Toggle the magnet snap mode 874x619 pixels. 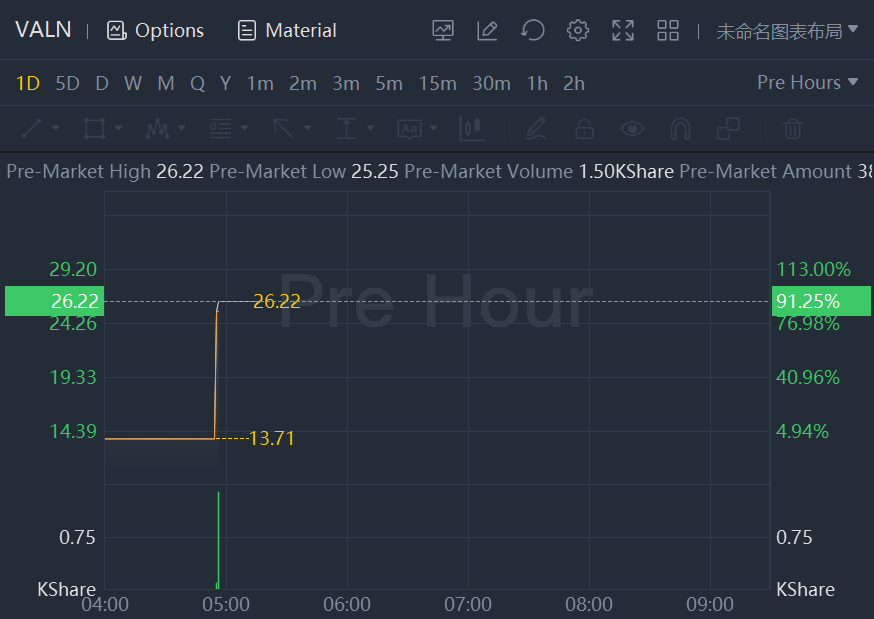tap(680, 129)
